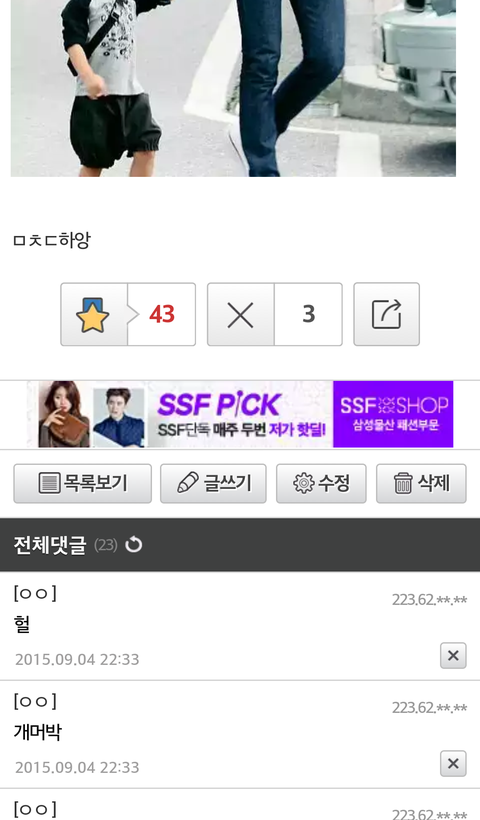
Task: Refresh comments with the reload icon
Action: coord(134,545)
